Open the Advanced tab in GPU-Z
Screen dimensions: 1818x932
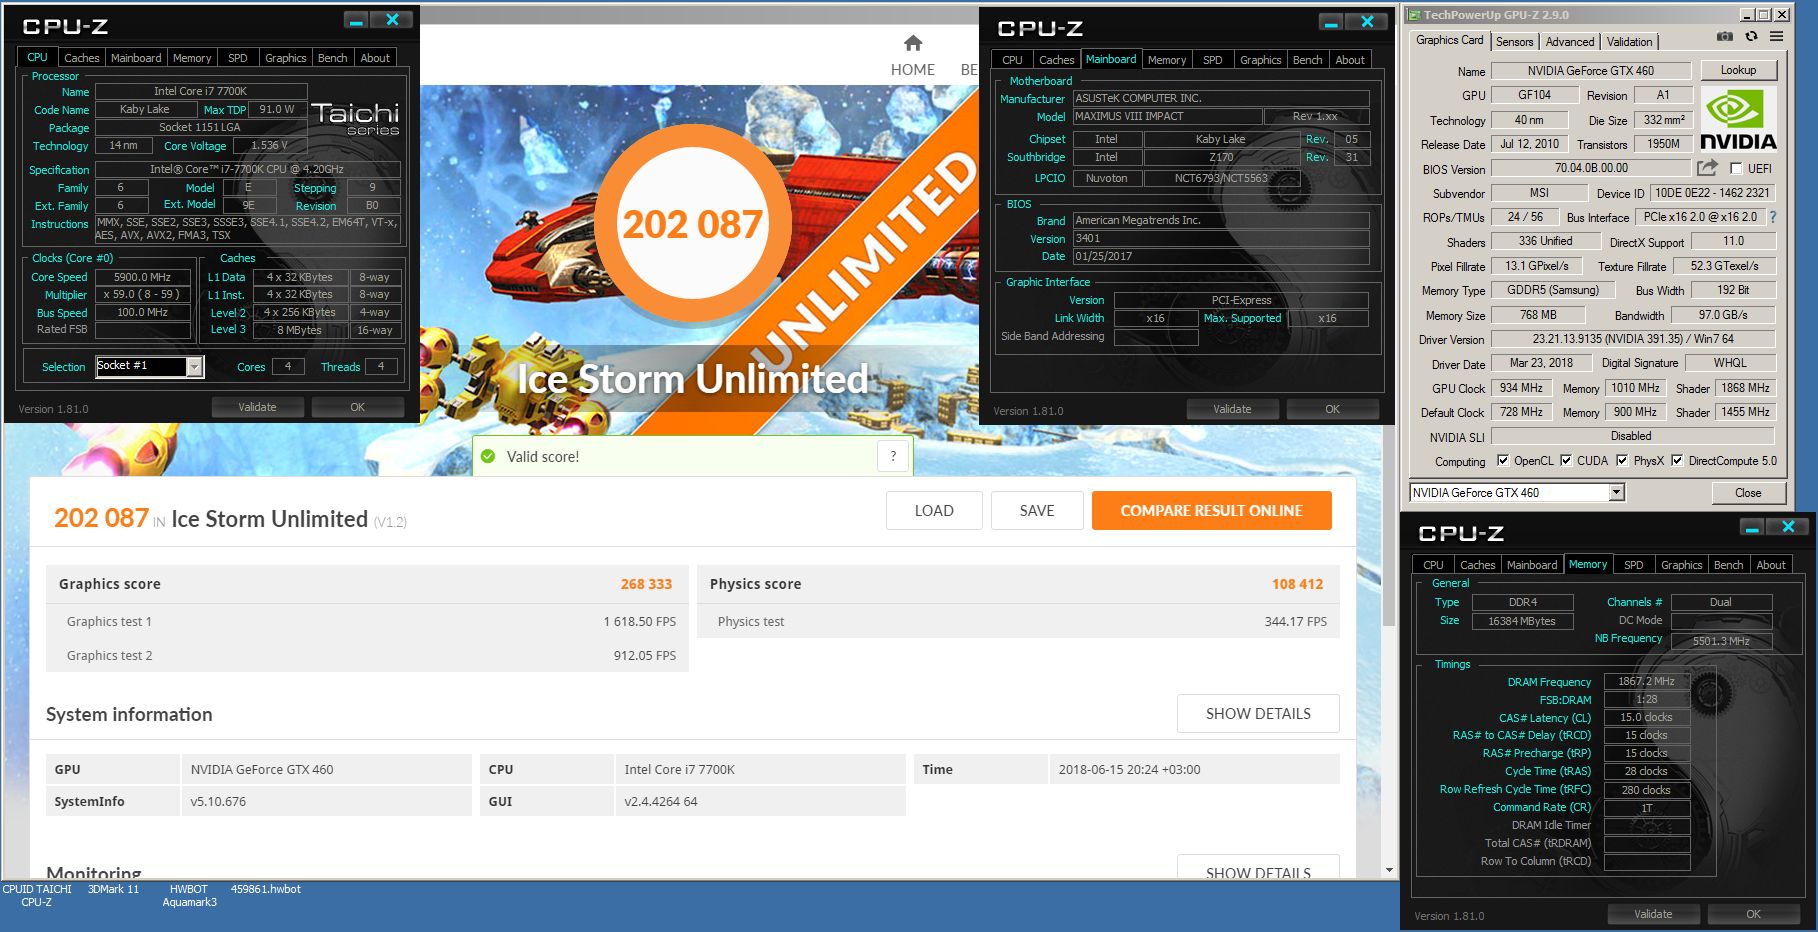(1570, 41)
